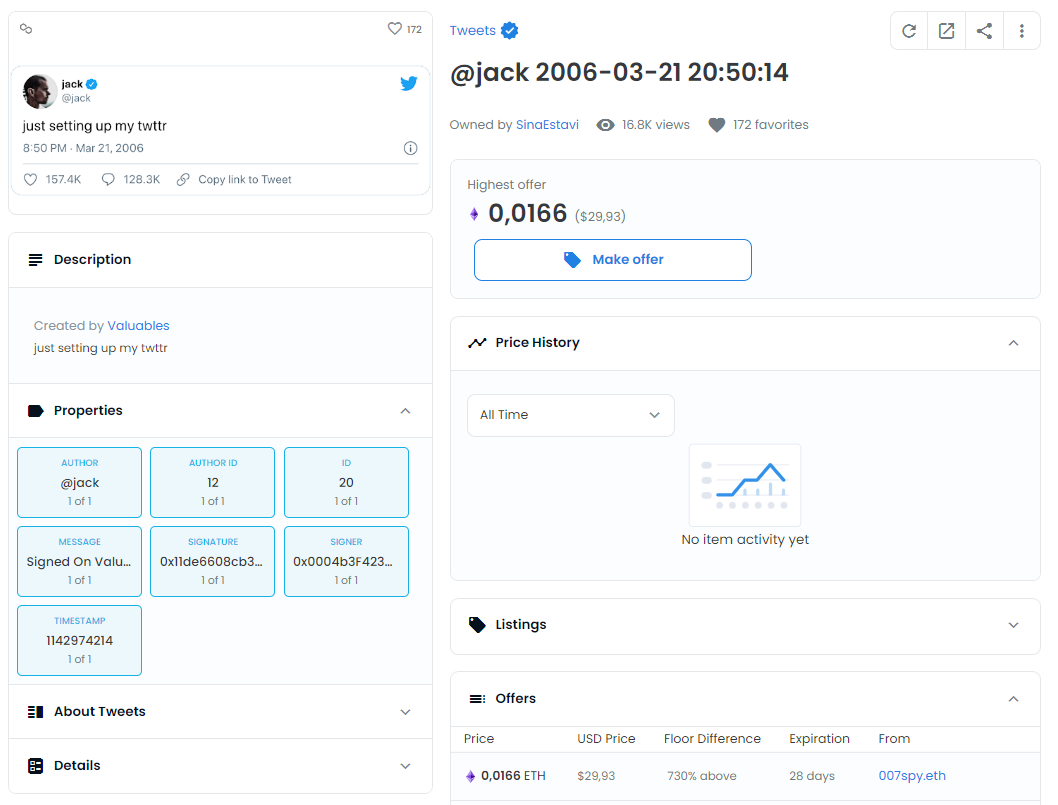
Task: Click the heart icon beside 172 favorites
Action: (717, 125)
